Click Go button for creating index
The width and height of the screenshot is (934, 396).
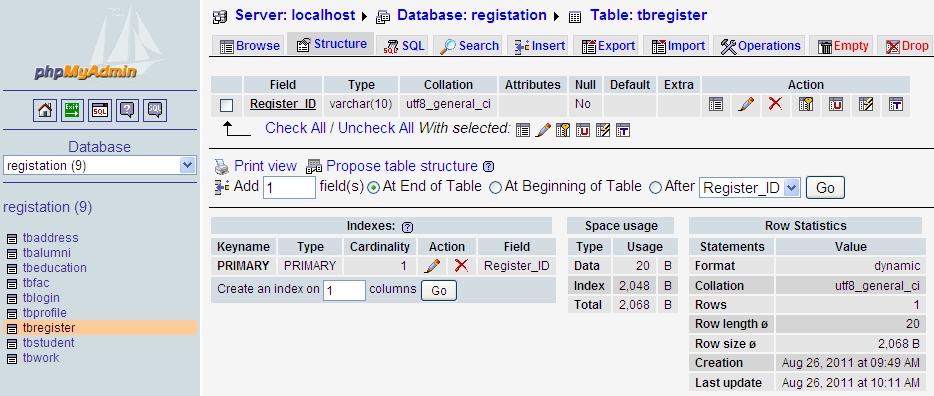439,291
